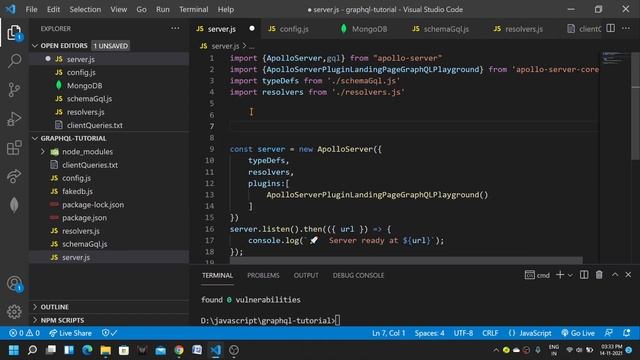Open the Live Share view in activity bar

(x=14, y=176)
